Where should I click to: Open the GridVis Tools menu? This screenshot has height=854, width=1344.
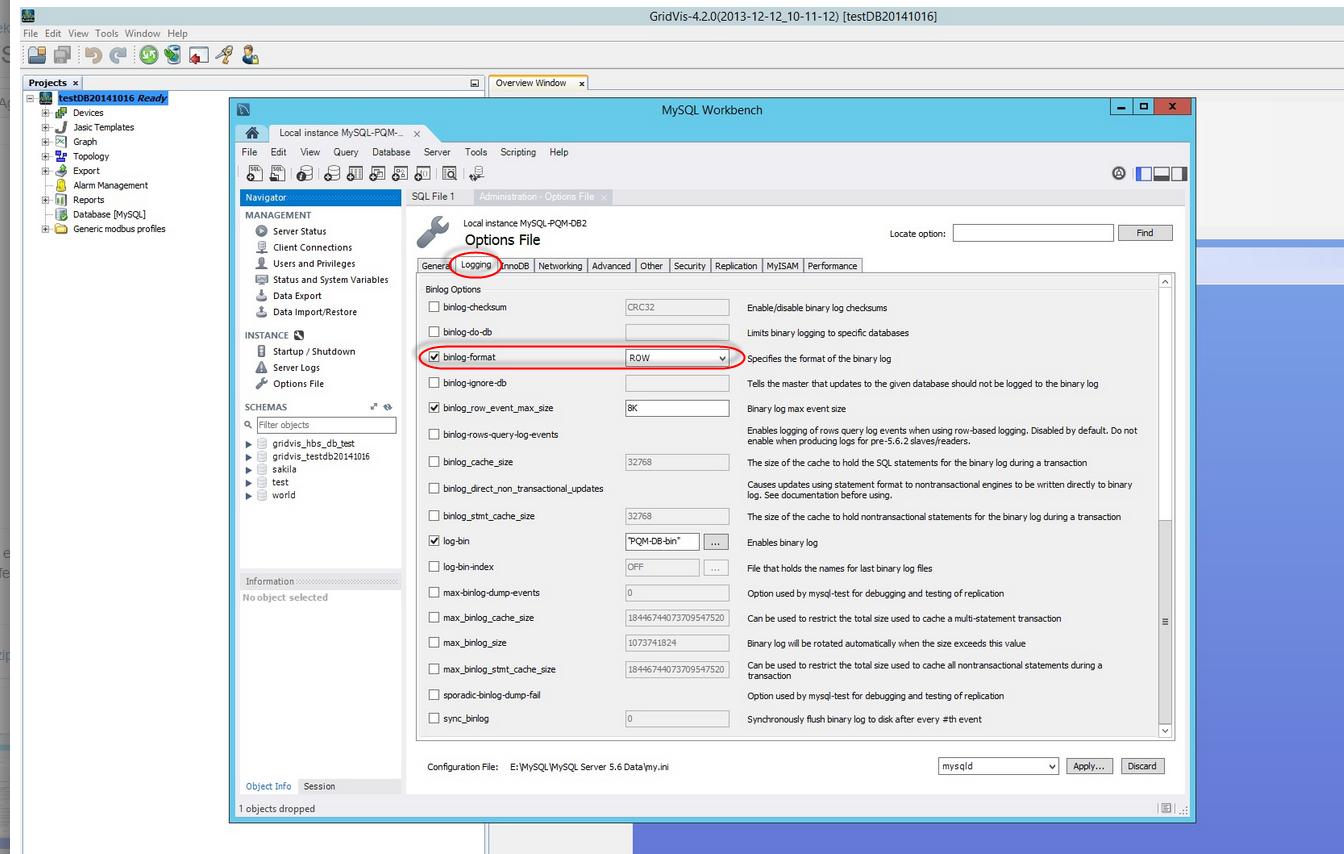pos(107,33)
